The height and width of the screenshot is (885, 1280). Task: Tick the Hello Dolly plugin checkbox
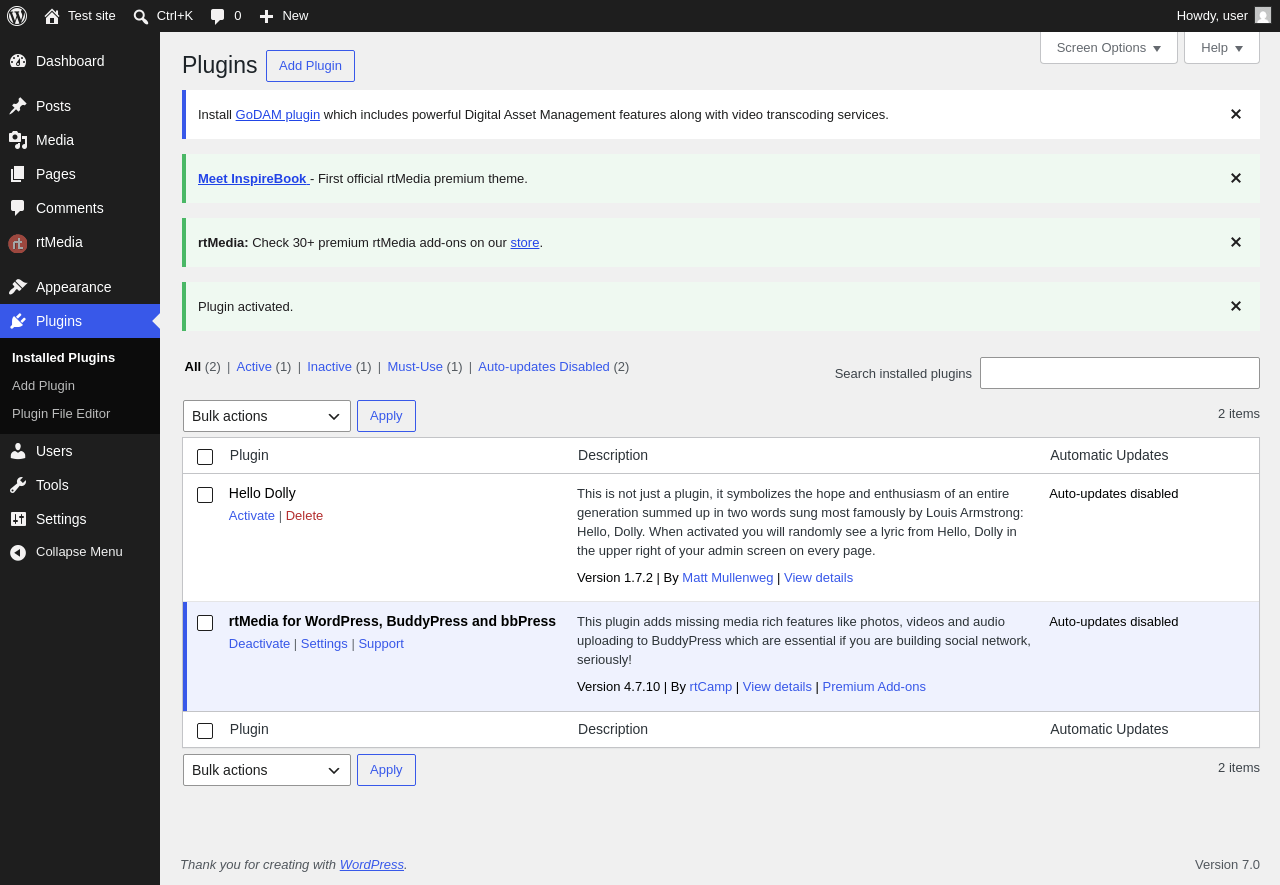pos(205,495)
